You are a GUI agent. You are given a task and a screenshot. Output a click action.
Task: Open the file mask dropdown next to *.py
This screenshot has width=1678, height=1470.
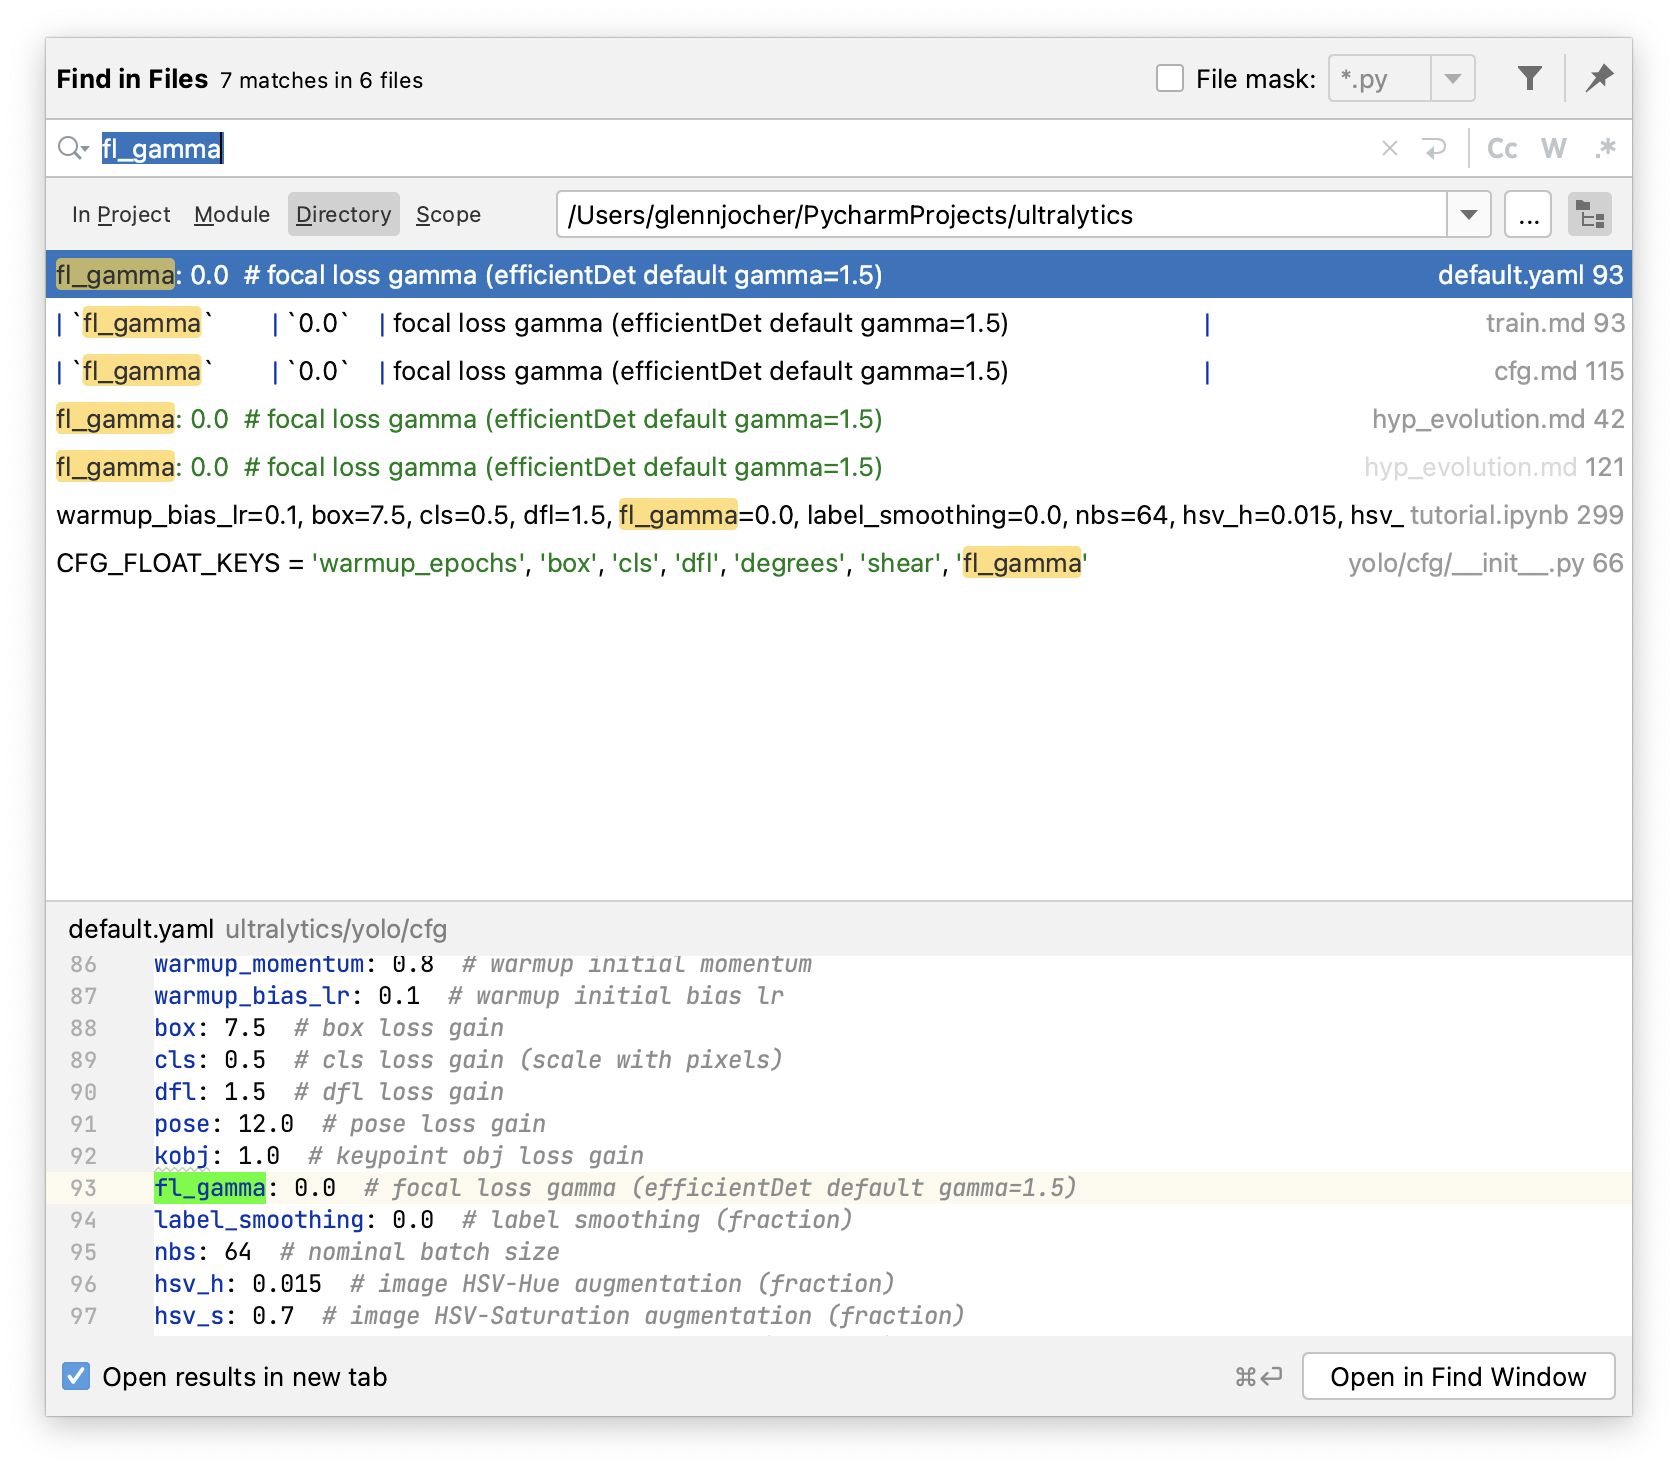coord(1452,77)
